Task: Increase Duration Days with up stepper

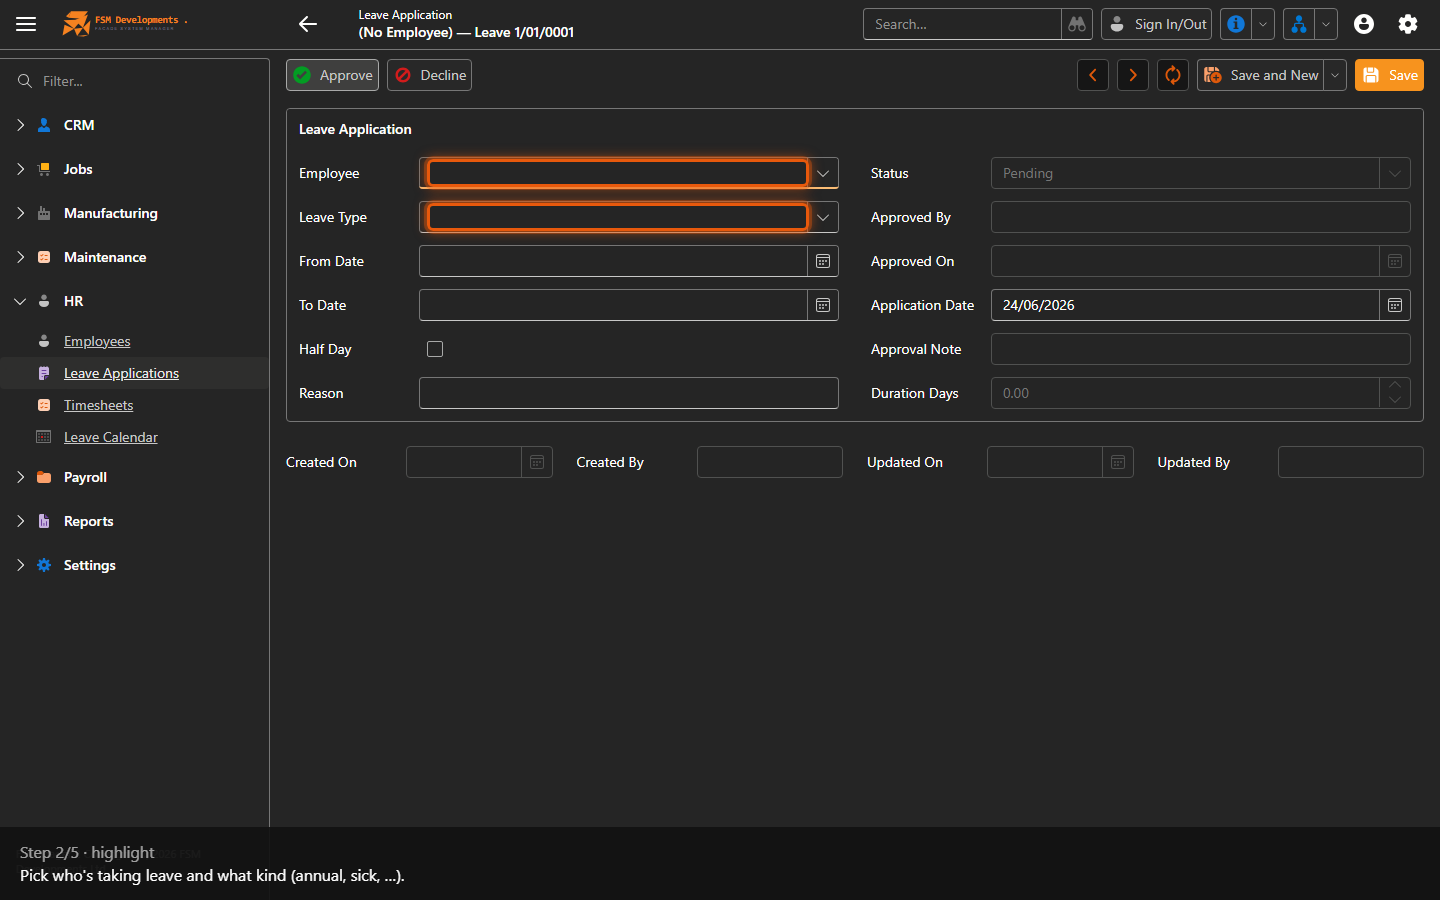Action: point(1395,385)
